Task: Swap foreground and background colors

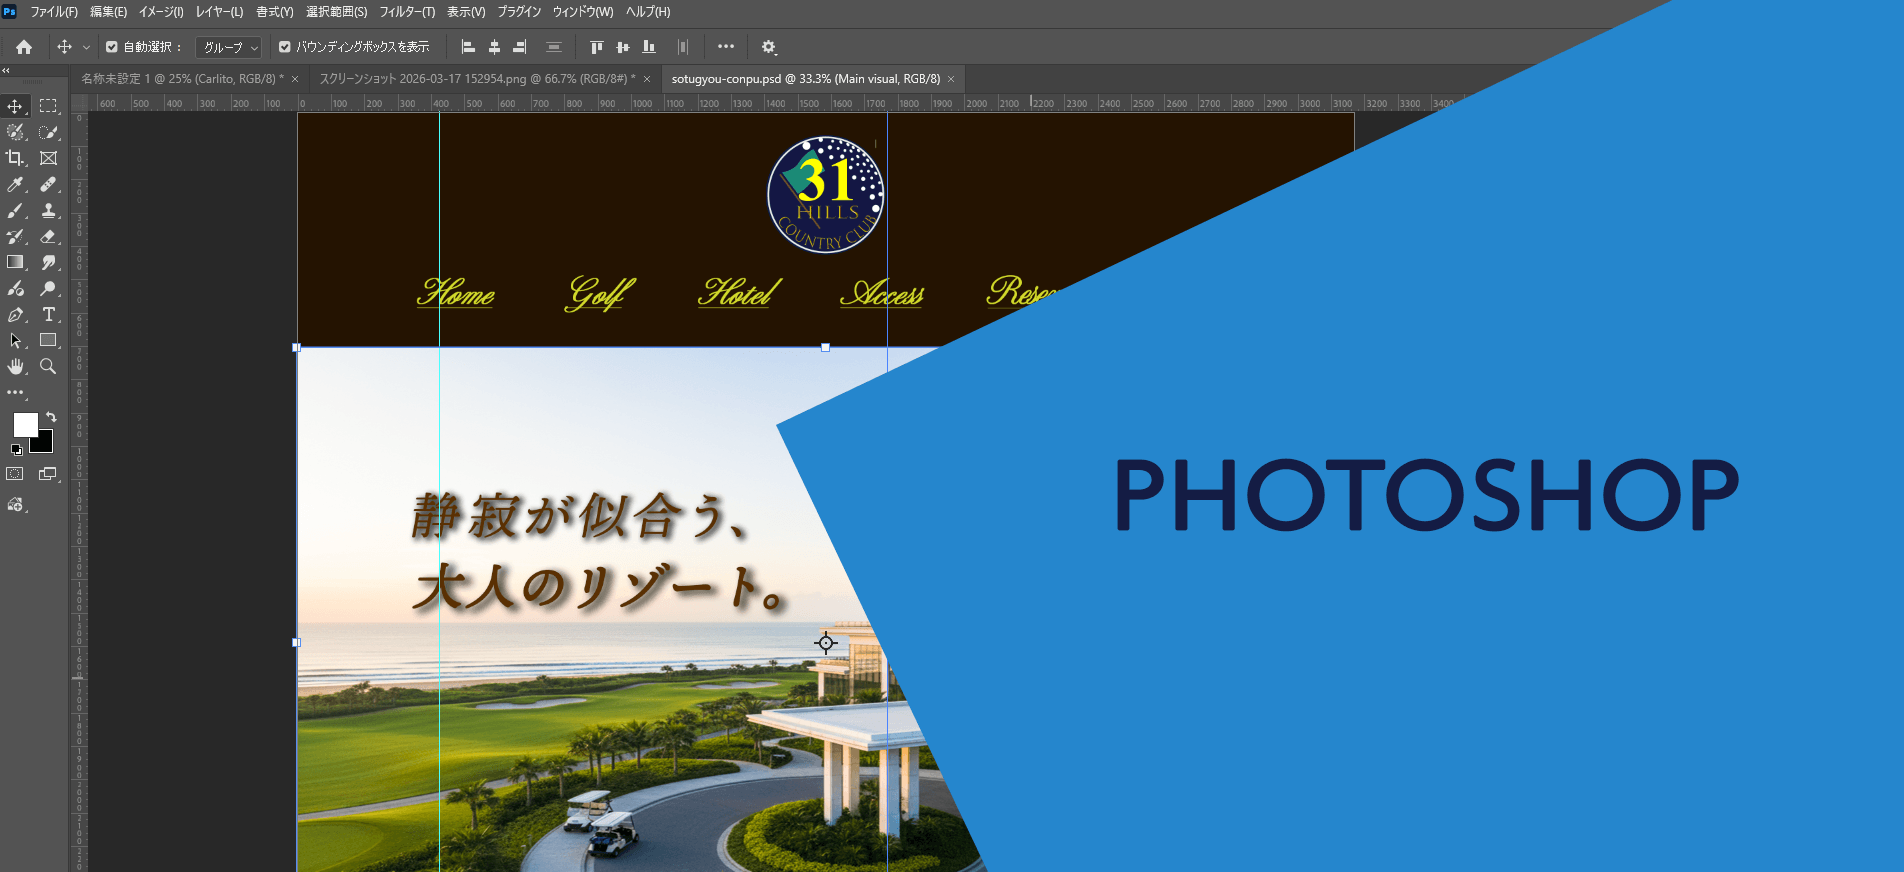Action: click(x=51, y=417)
